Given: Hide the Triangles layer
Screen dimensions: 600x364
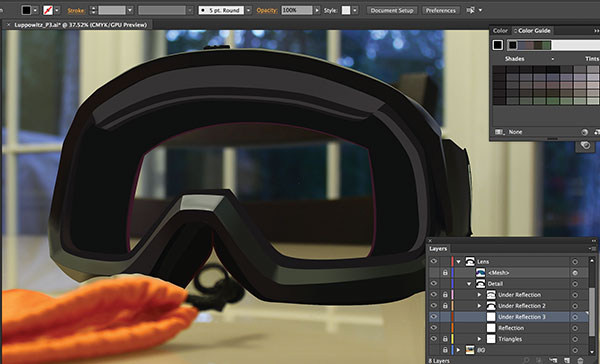Looking at the screenshot, I should click(434, 339).
